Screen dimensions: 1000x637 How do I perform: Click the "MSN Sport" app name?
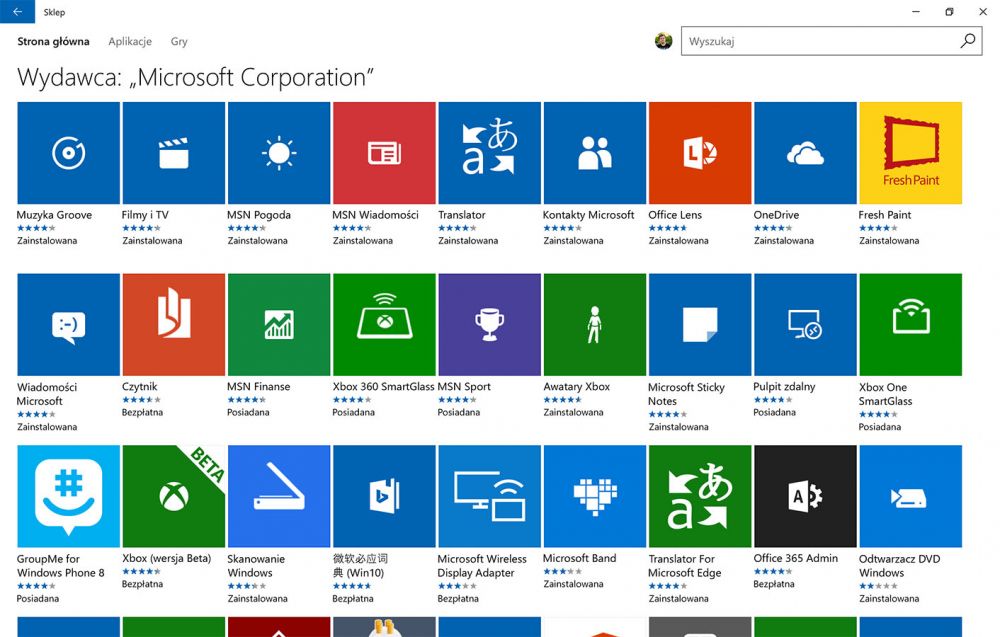464,386
